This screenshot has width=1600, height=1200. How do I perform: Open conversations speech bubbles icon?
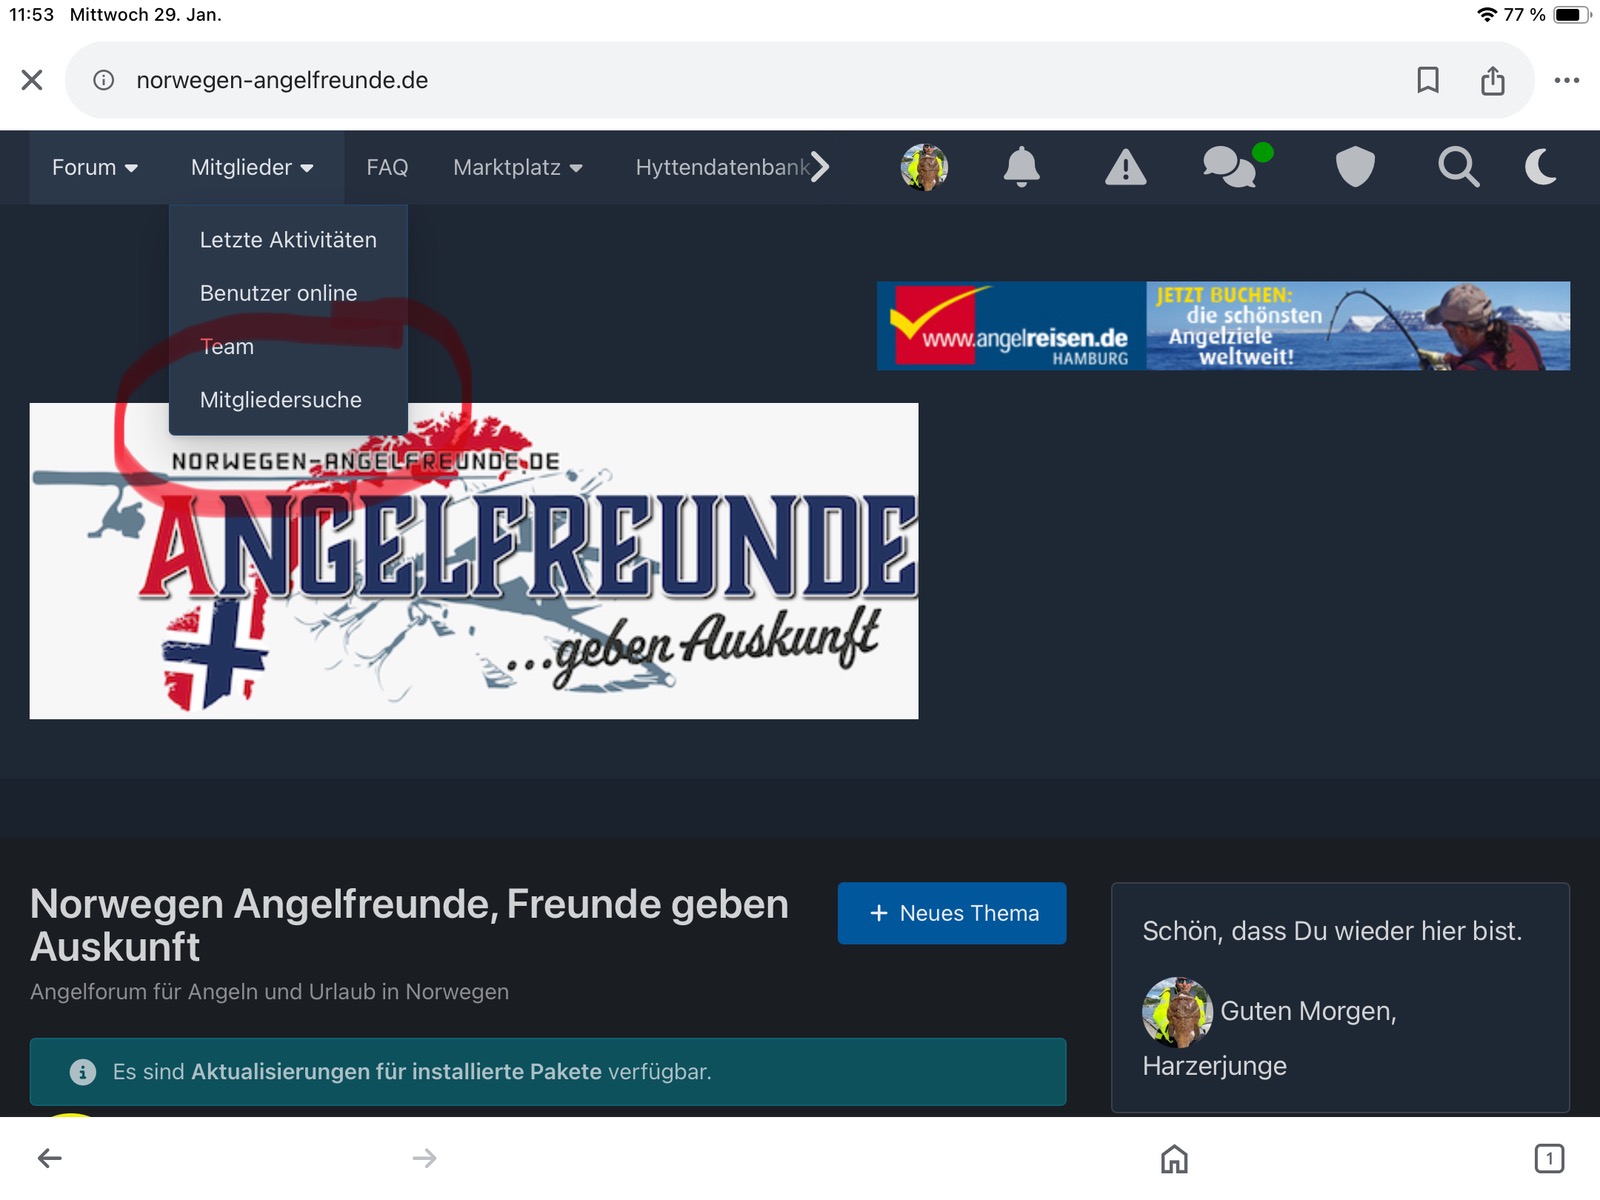click(1230, 167)
